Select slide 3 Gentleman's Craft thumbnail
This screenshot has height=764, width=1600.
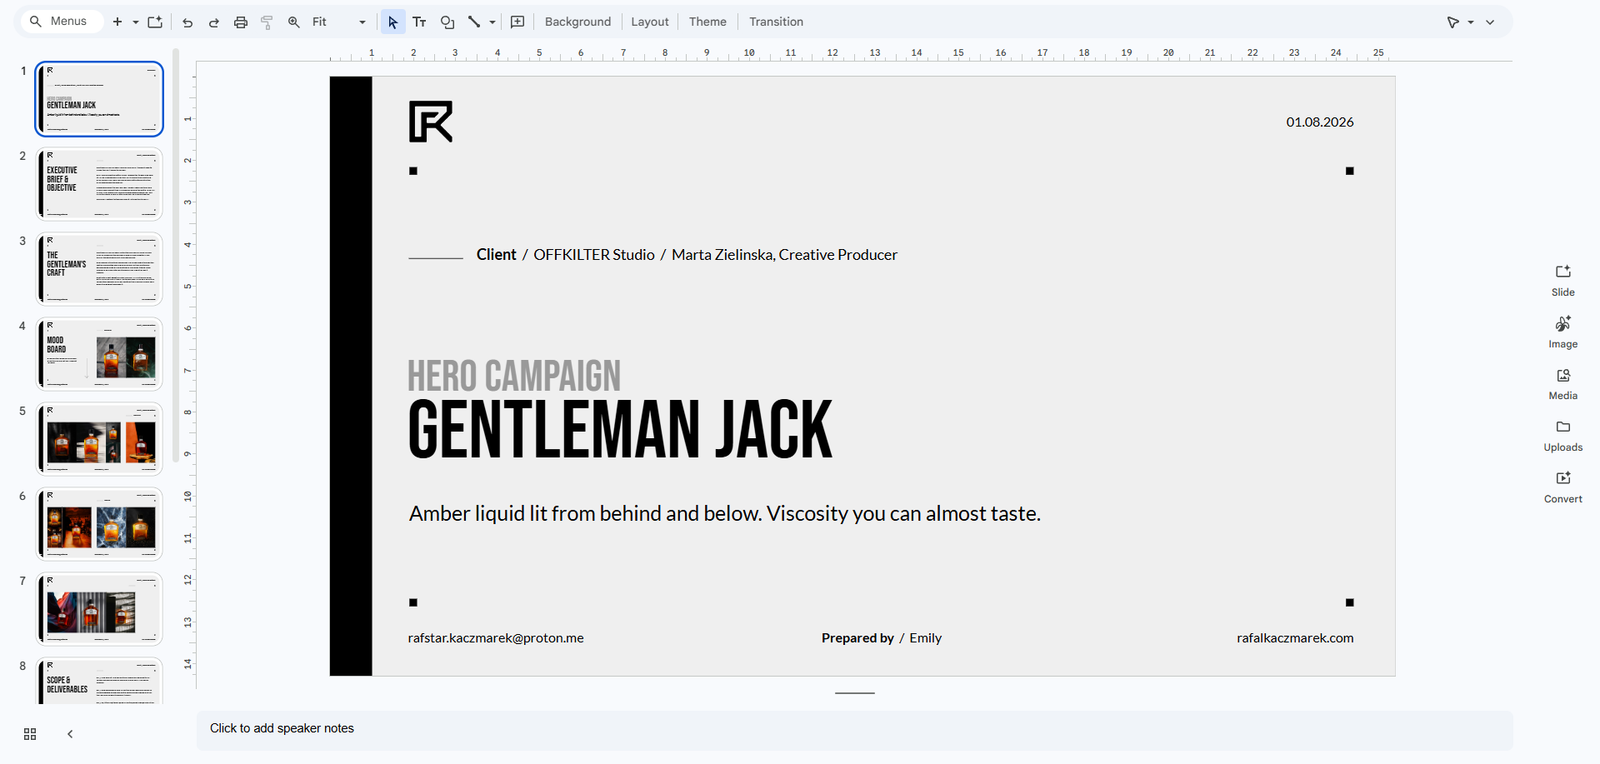99,269
